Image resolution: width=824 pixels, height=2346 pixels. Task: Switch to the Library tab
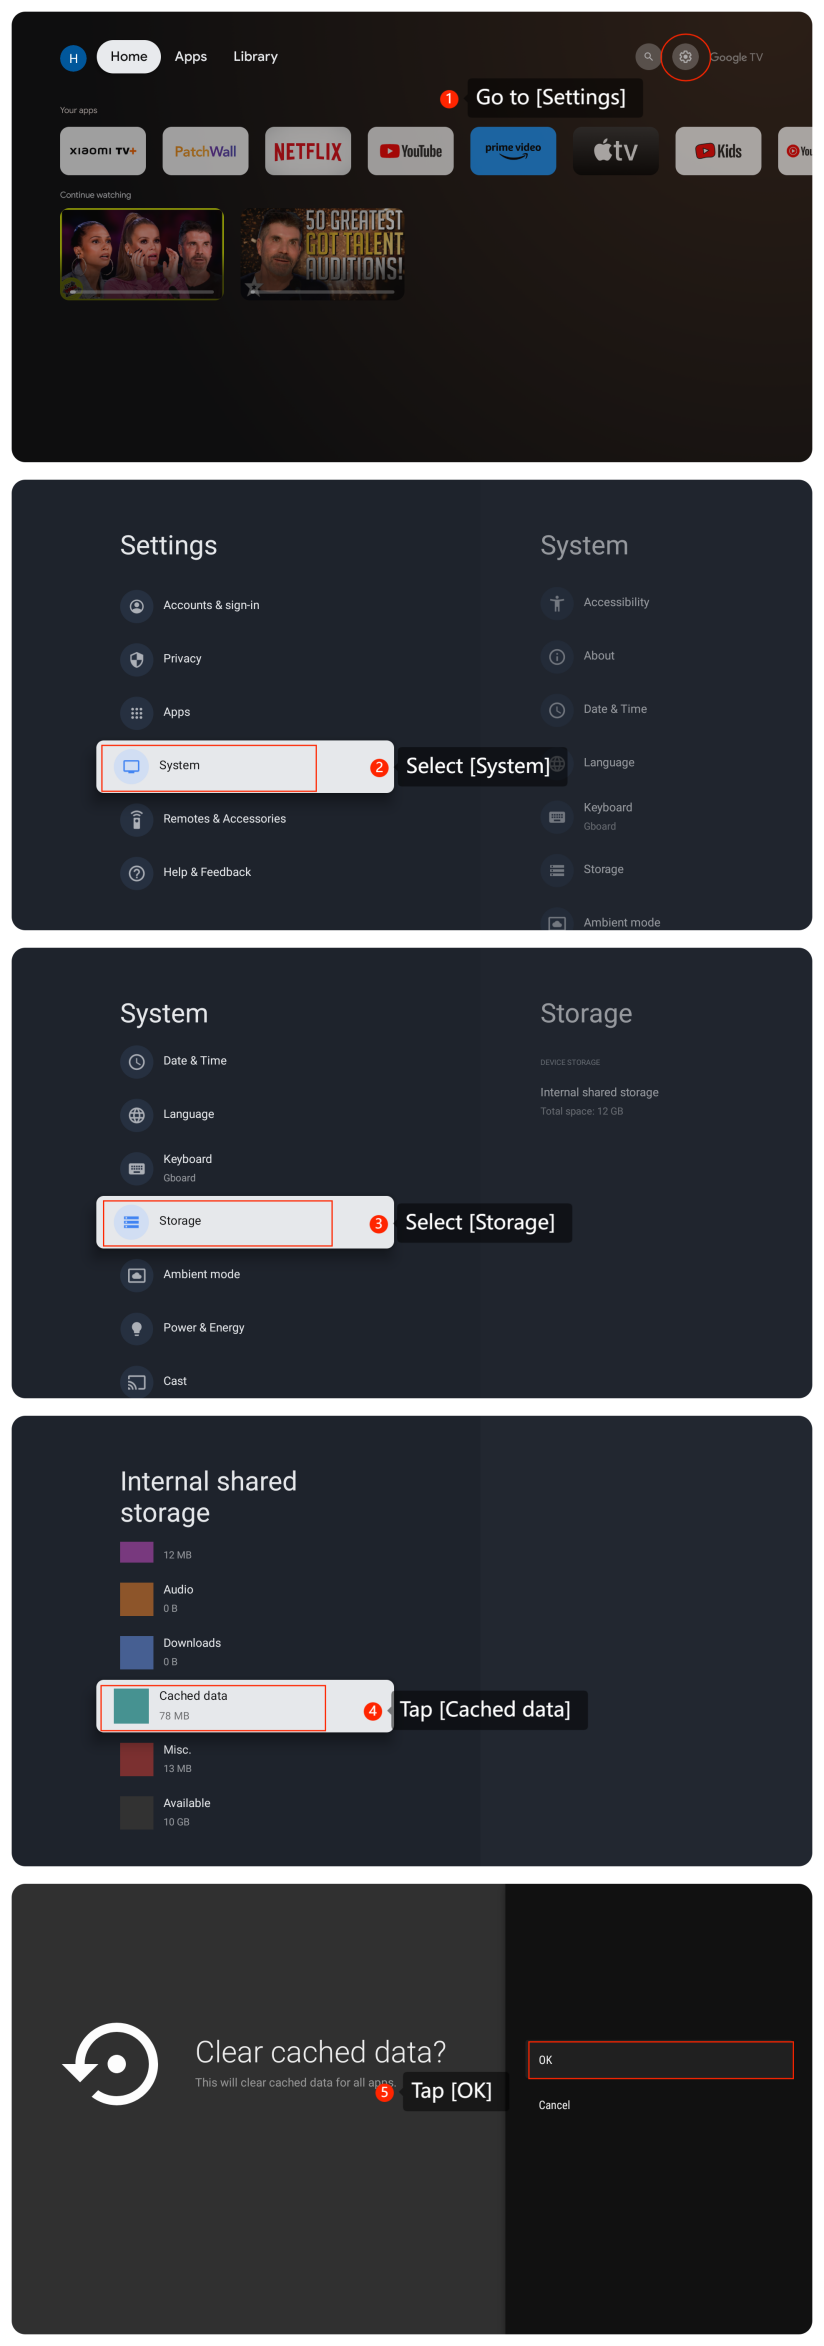(255, 57)
